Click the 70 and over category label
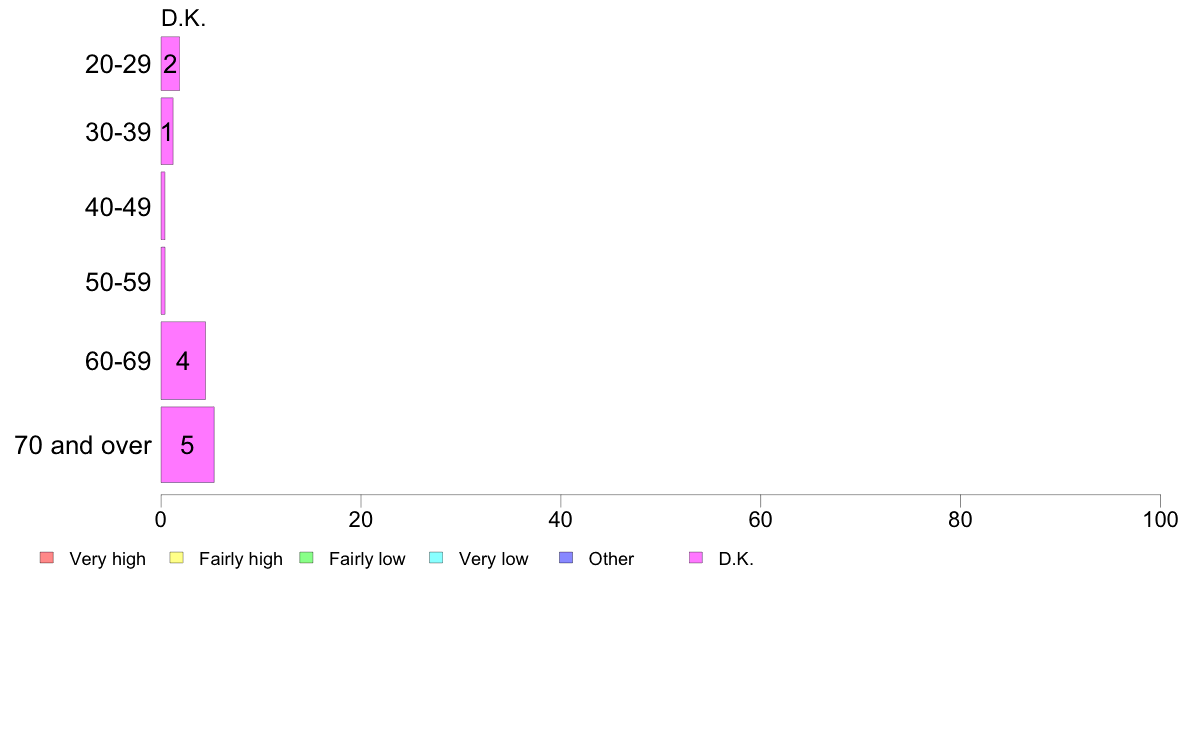 [83, 445]
